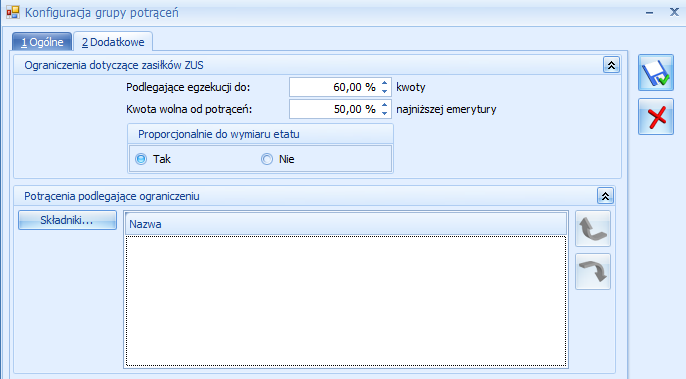Click the najniższej emerytury text
This screenshot has height=379, width=686.
tap(446, 109)
